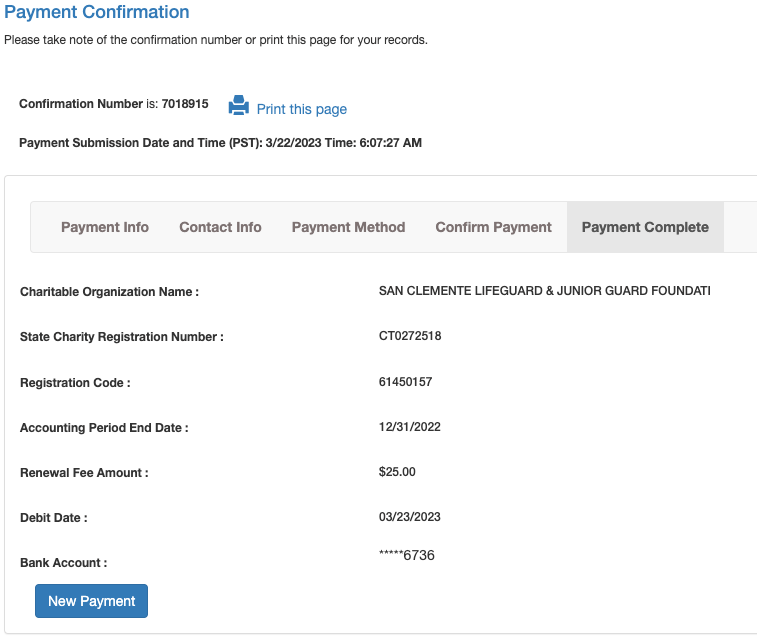Viewport: 757px width, 641px height.
Task: Switch to the Payment Info tab
Action: coord(105,227)
